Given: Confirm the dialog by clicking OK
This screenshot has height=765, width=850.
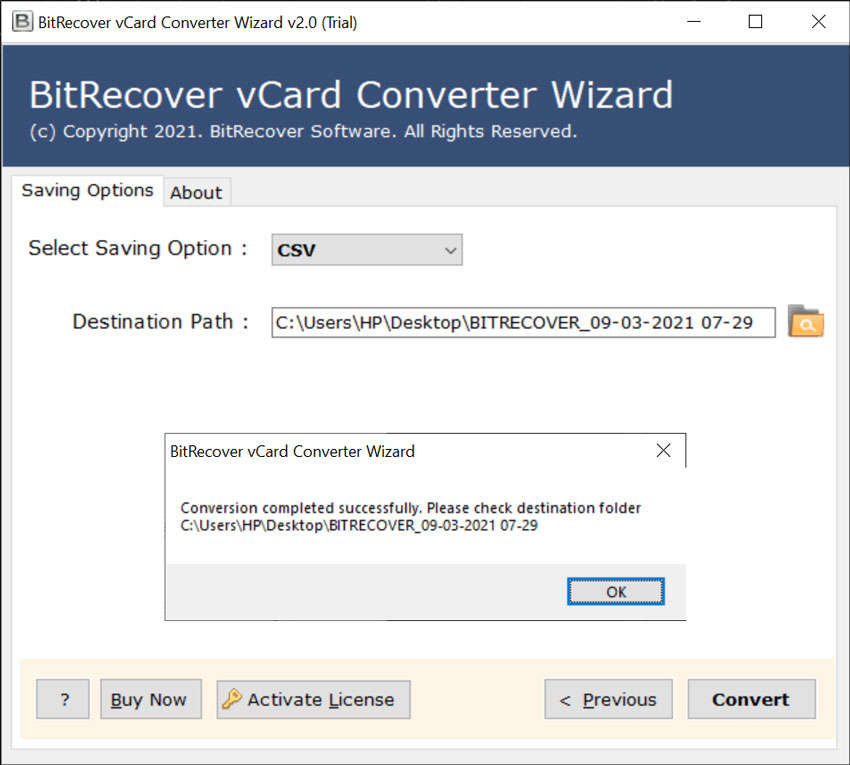Looking at the screenshot, I should 615,592.
